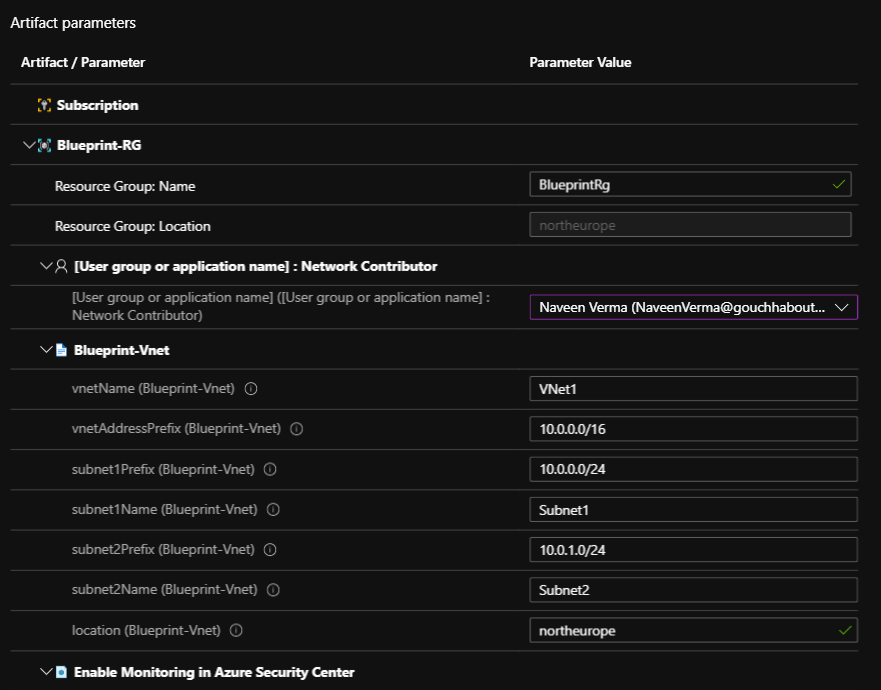Click info icon next to subnet2Prefix
Screen dimensions: 881x690
[270, 550]
